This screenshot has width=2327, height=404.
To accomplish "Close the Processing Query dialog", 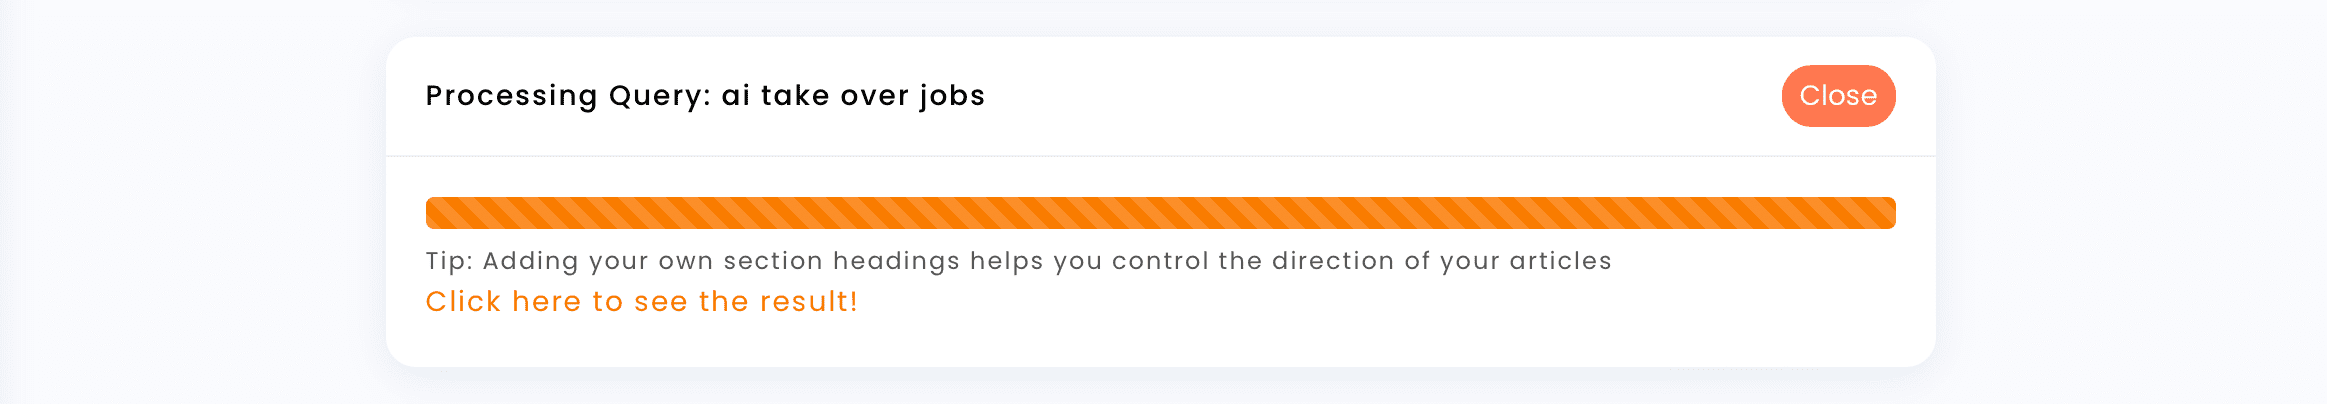I will coord(1837,96).
